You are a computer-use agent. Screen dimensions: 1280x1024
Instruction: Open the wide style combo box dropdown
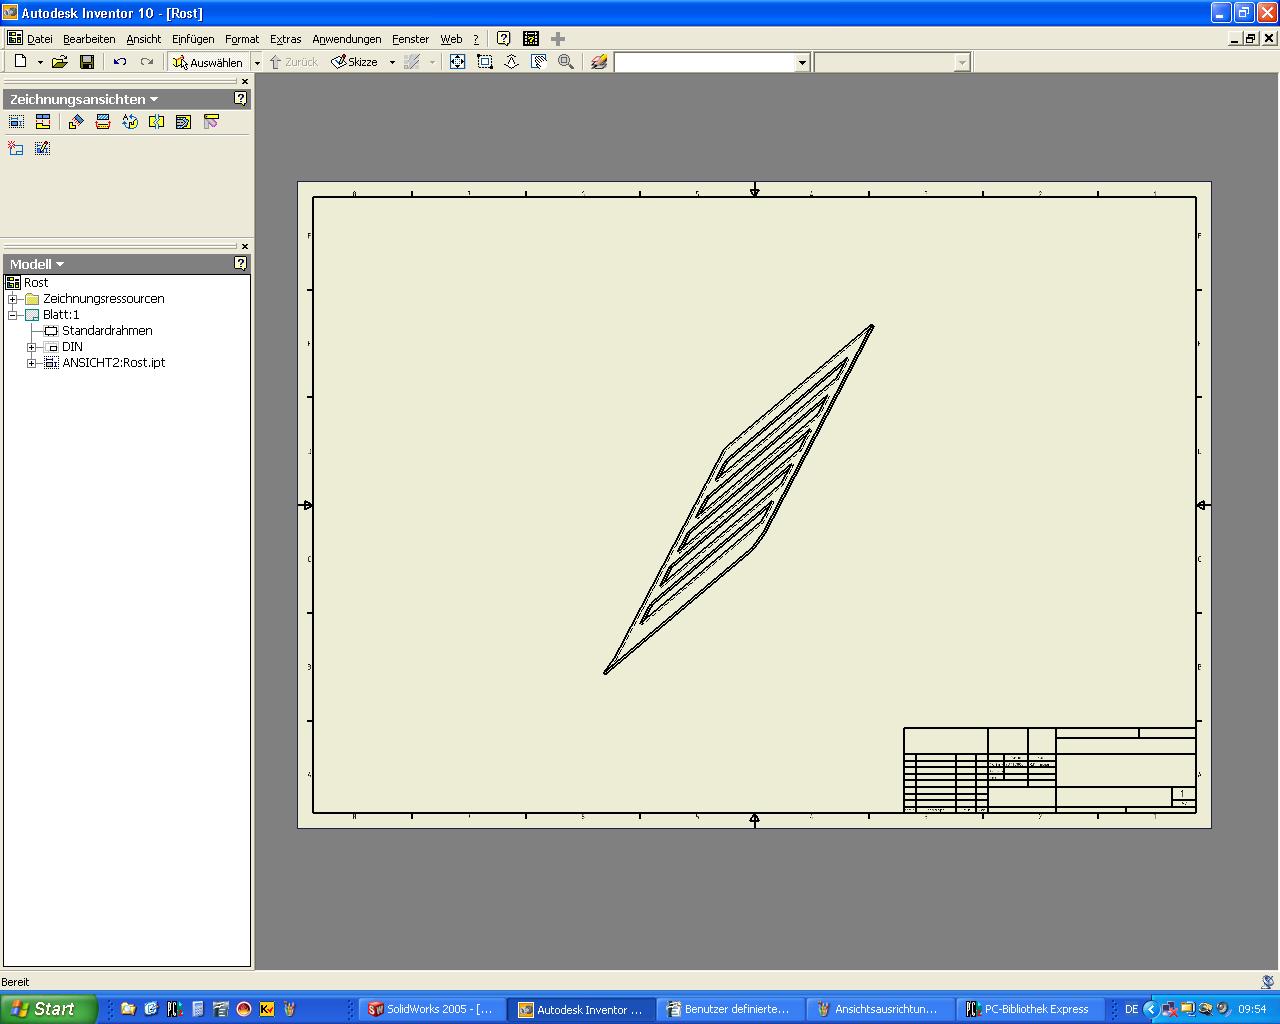(x=802, y=63)
